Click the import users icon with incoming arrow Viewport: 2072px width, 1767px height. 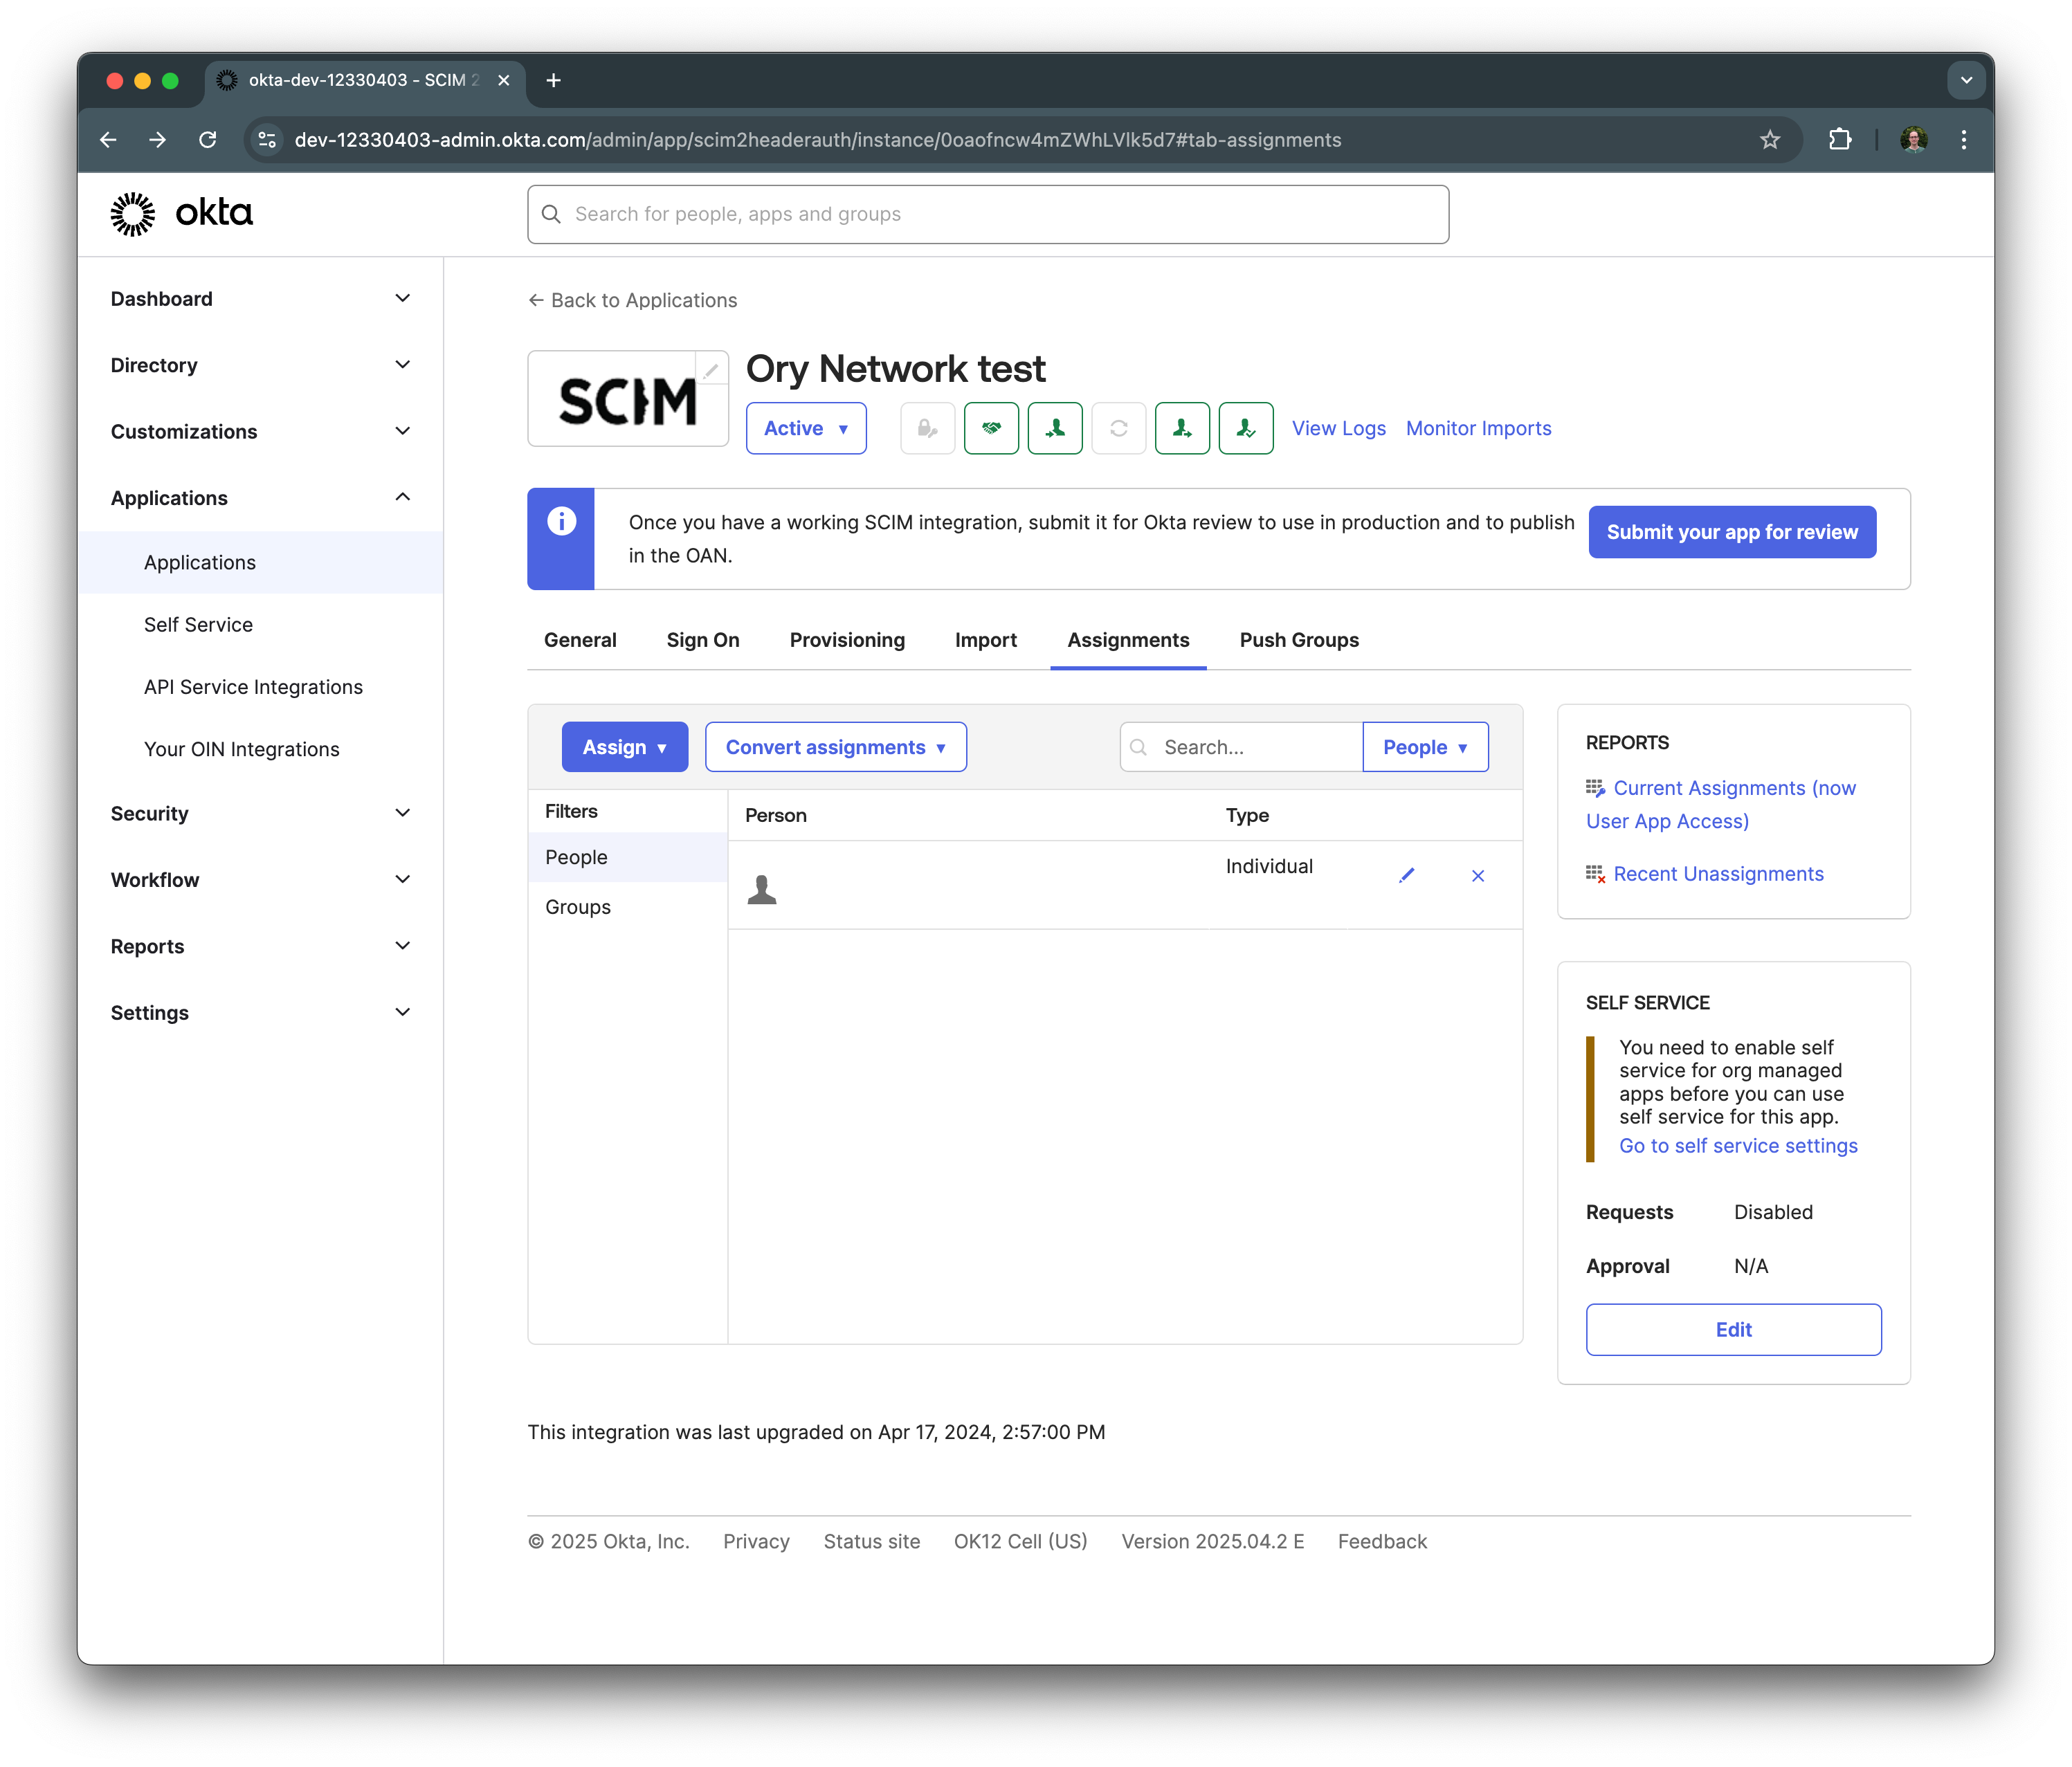1054,428
